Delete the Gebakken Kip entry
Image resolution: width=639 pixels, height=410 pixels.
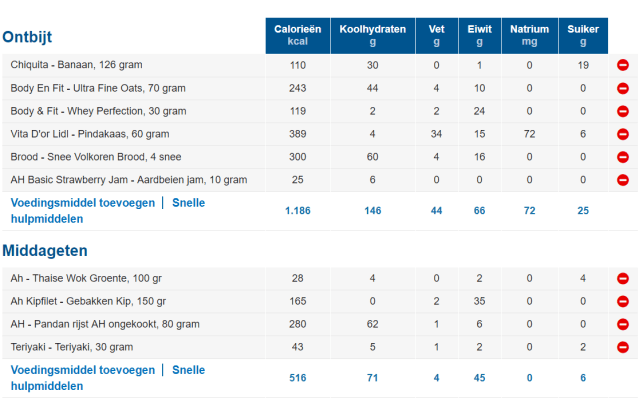click(622, 301)
